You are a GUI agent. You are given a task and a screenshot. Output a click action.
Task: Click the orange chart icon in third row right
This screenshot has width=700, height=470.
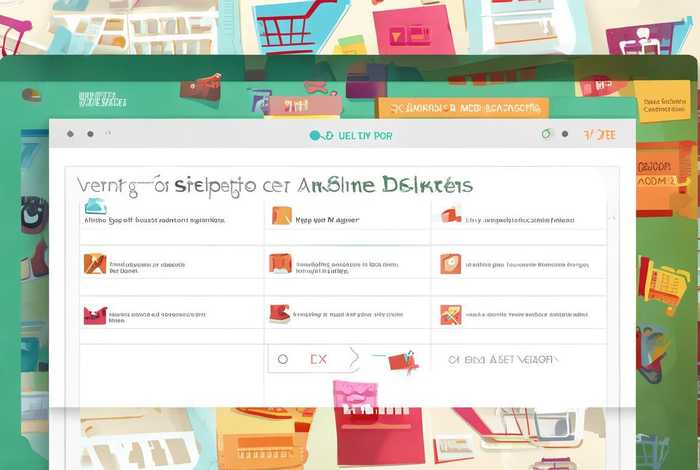[x=451, y=315]
